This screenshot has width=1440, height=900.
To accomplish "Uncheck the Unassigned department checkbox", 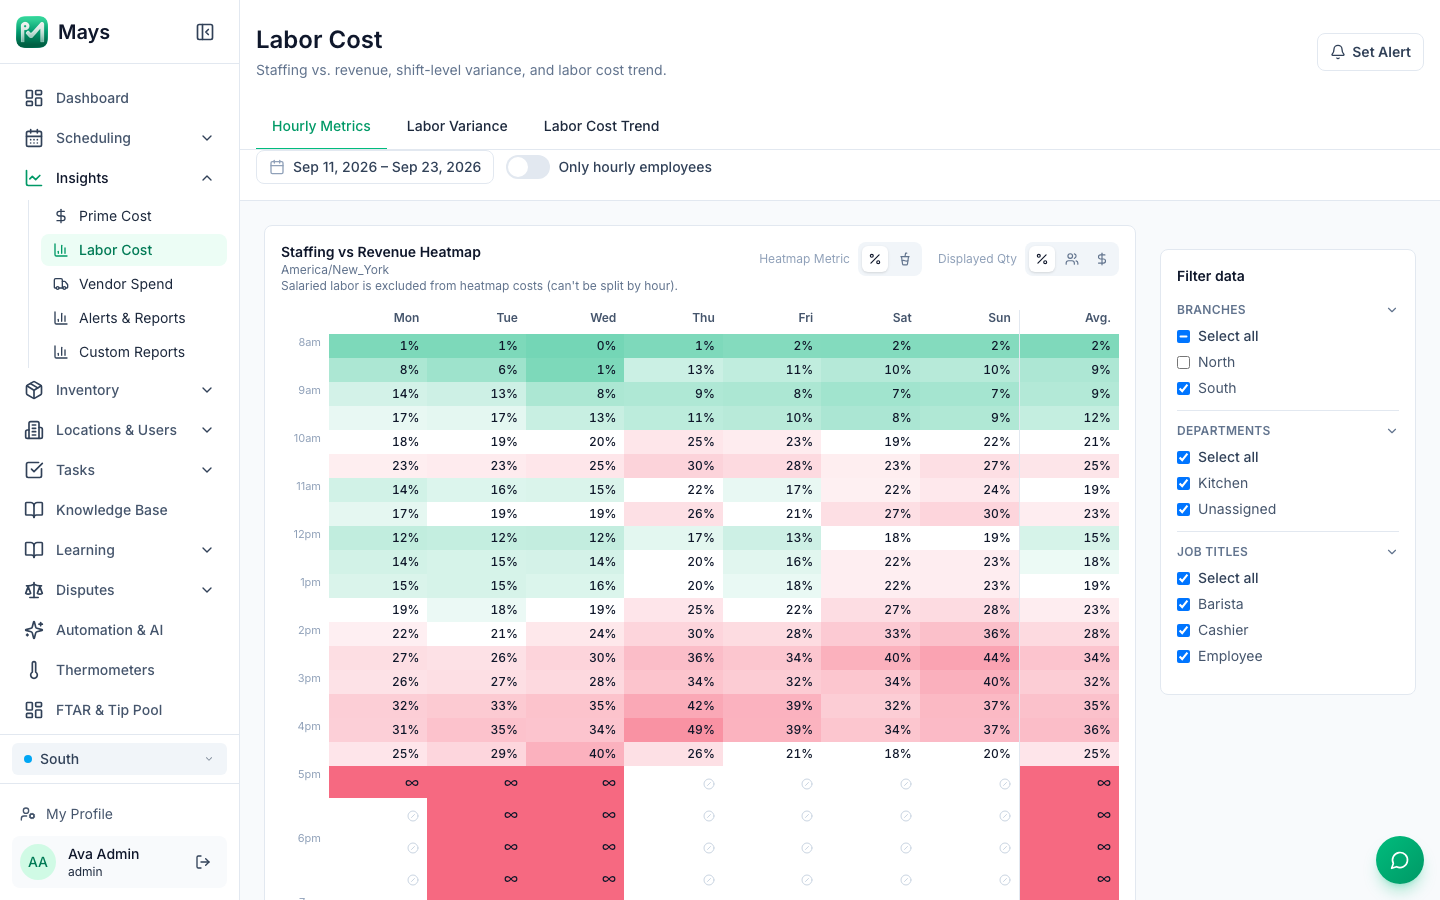I will [1184, 509].
